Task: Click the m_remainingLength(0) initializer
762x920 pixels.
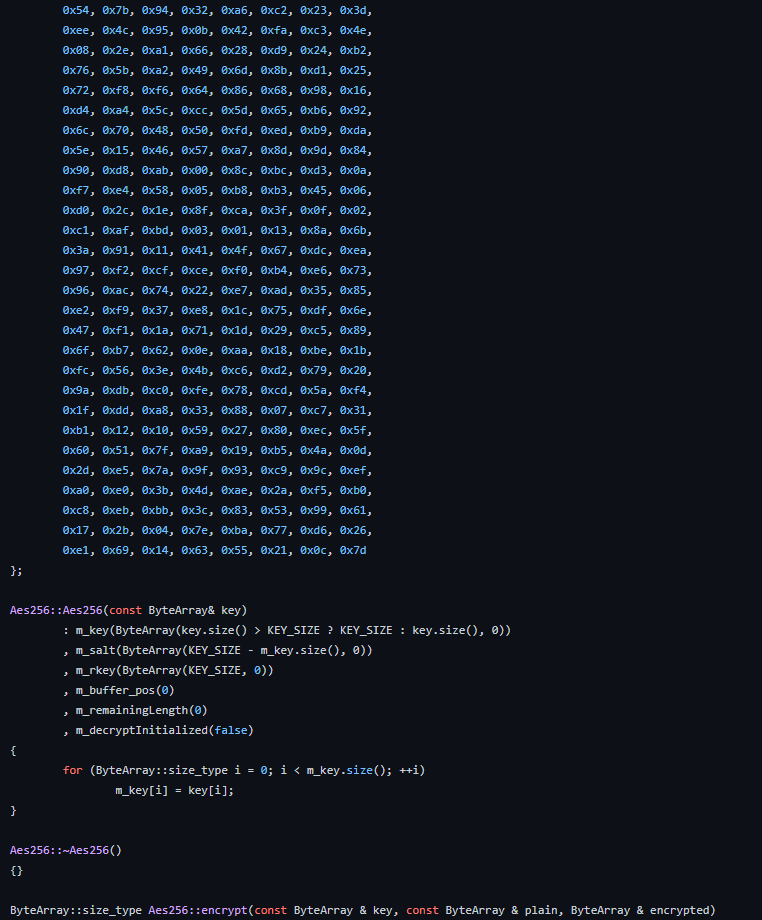Action: [x=141, y=710]
